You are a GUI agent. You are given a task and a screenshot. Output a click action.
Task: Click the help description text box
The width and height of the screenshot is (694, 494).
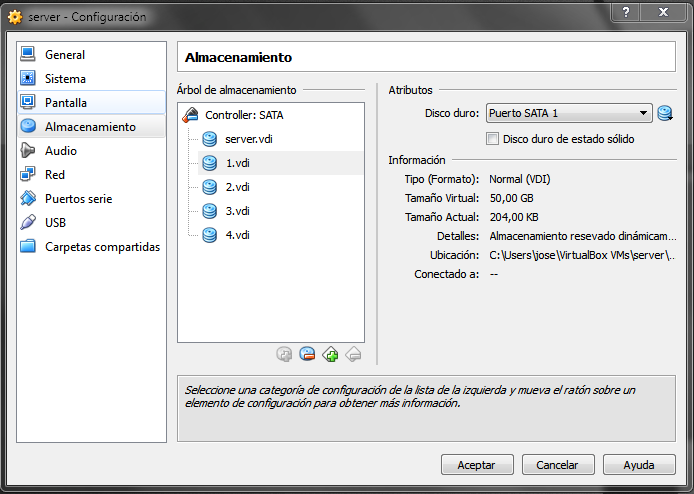point(426,408)
